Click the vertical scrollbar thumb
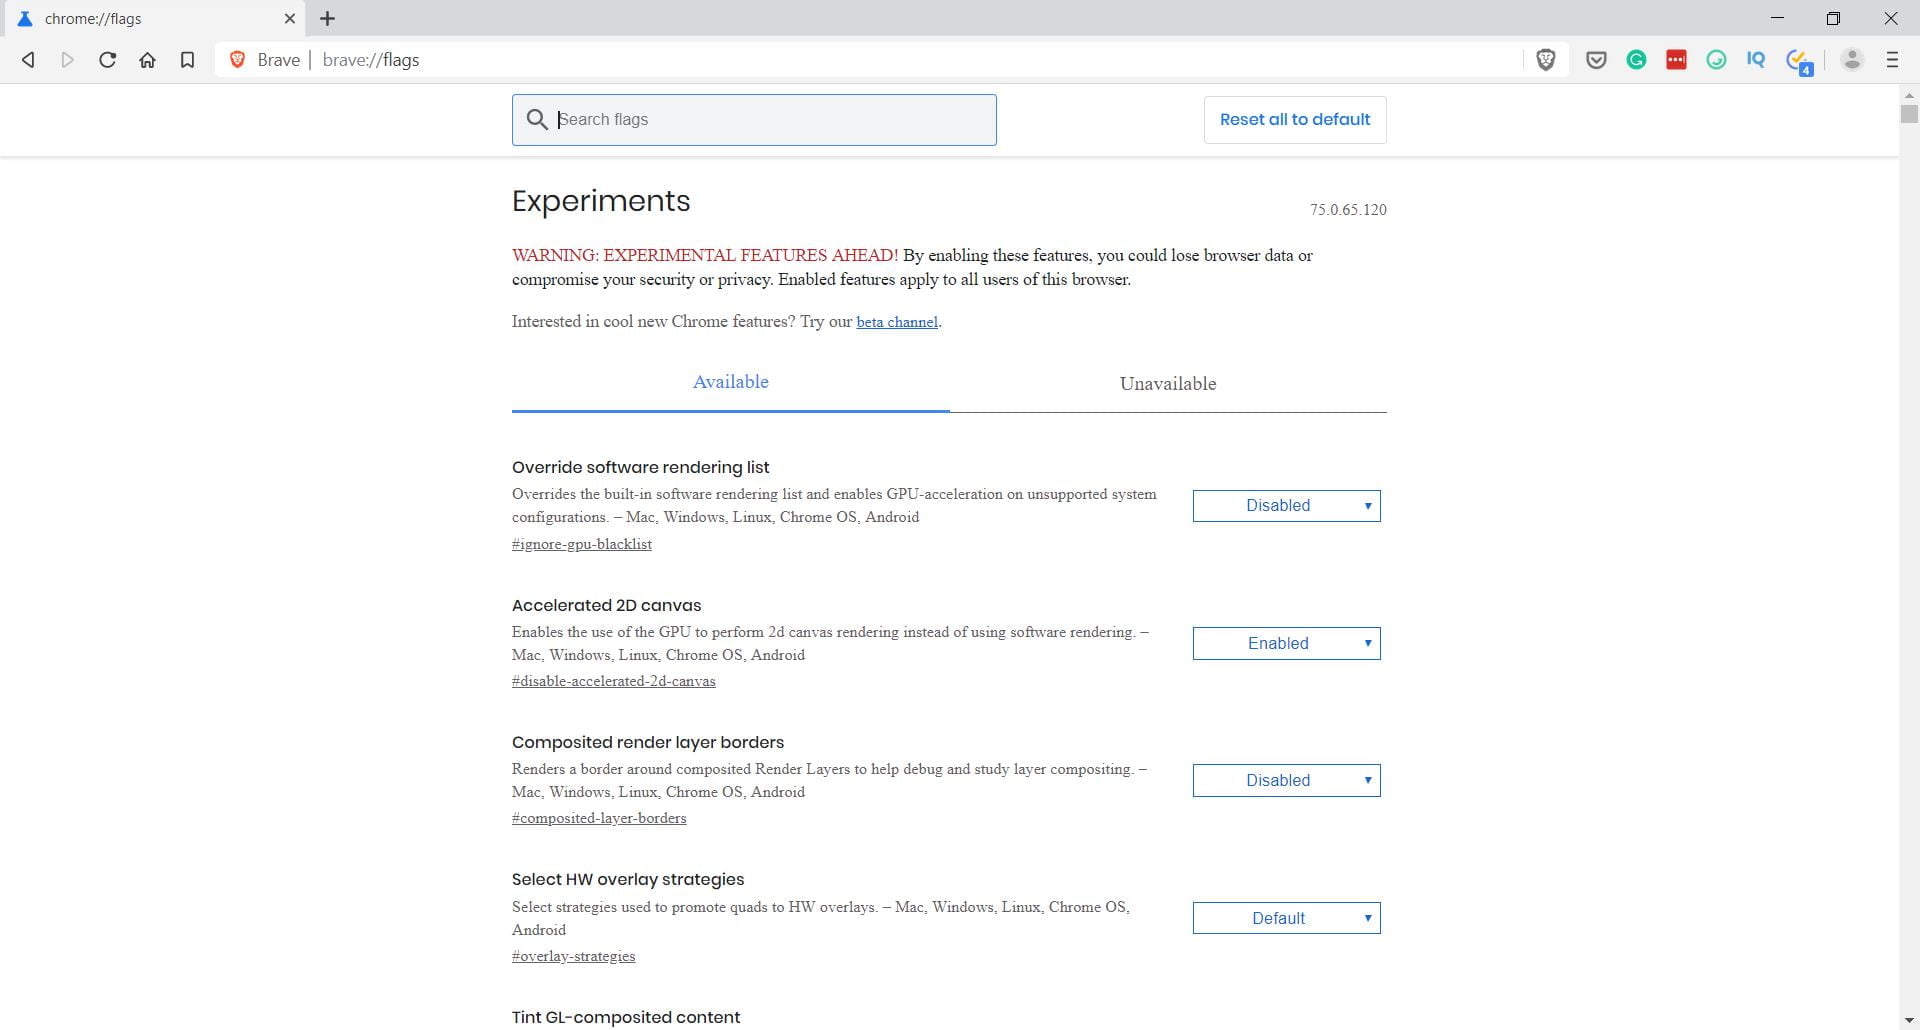The image size is (1920, 1030). 1909,114
